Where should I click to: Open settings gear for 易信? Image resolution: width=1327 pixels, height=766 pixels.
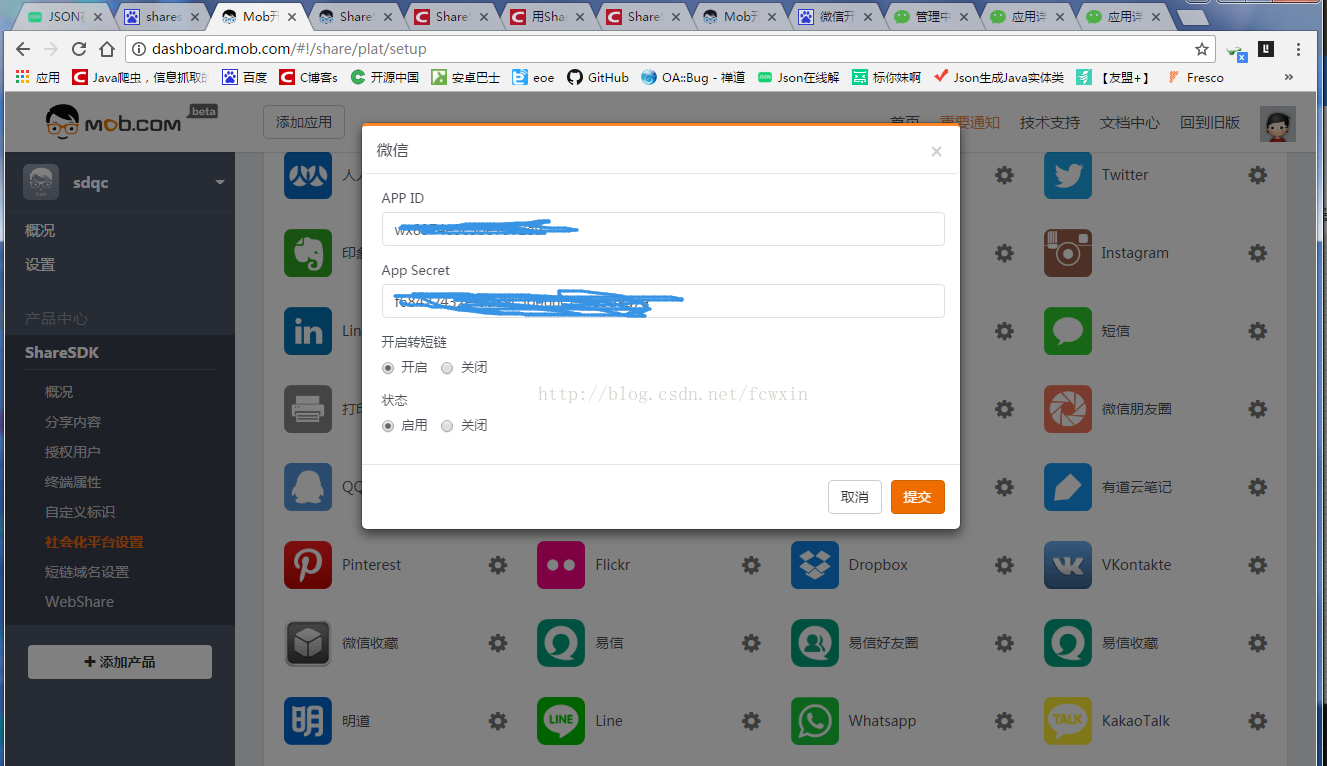751,643
